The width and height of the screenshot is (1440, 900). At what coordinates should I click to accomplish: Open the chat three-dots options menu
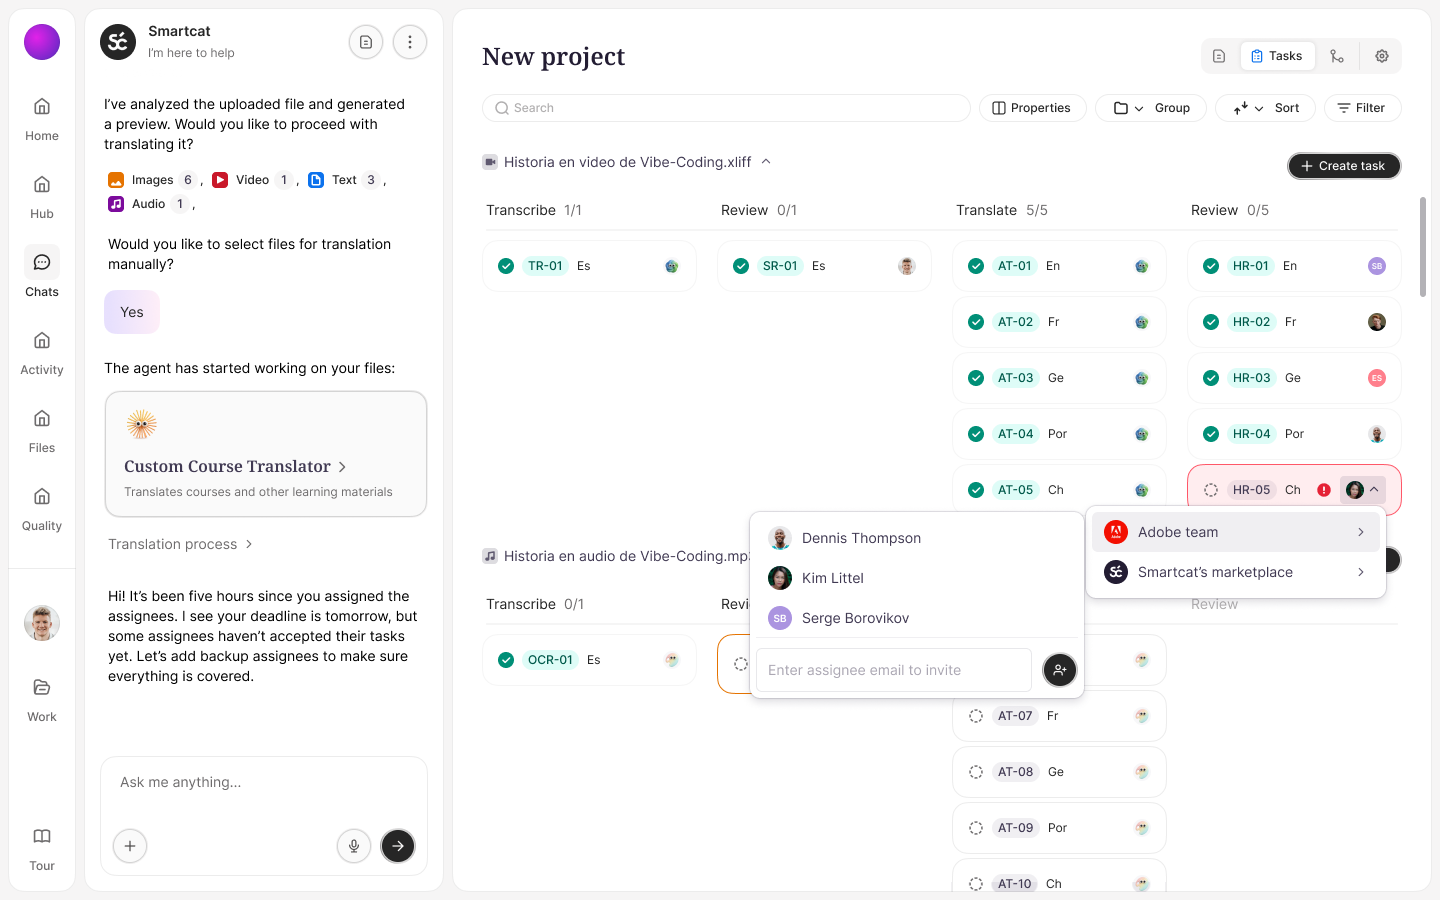pyautogui.click(x=410, y=42)
